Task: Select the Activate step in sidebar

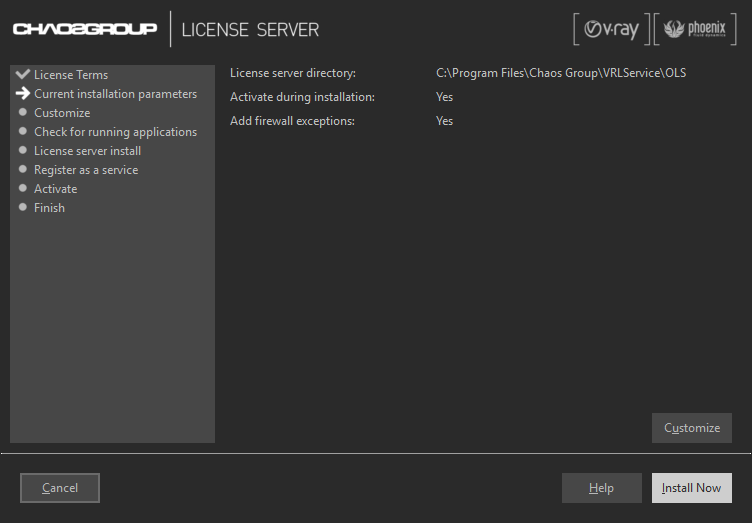Action: 56,188
